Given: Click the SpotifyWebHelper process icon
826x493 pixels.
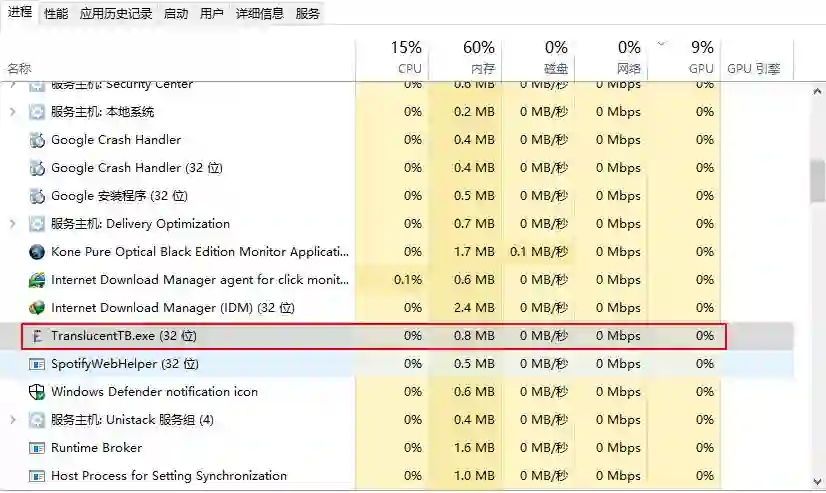Looking at the screenshot, I should pyautogui.click(x=38, y=364).
